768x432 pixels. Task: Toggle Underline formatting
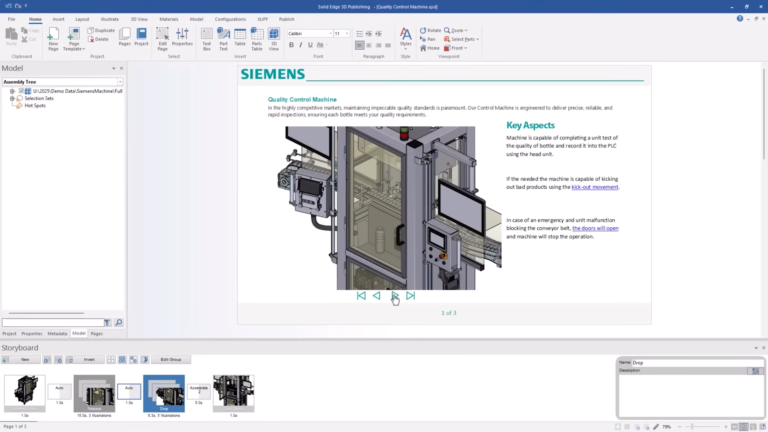click(x=310, y=45)
